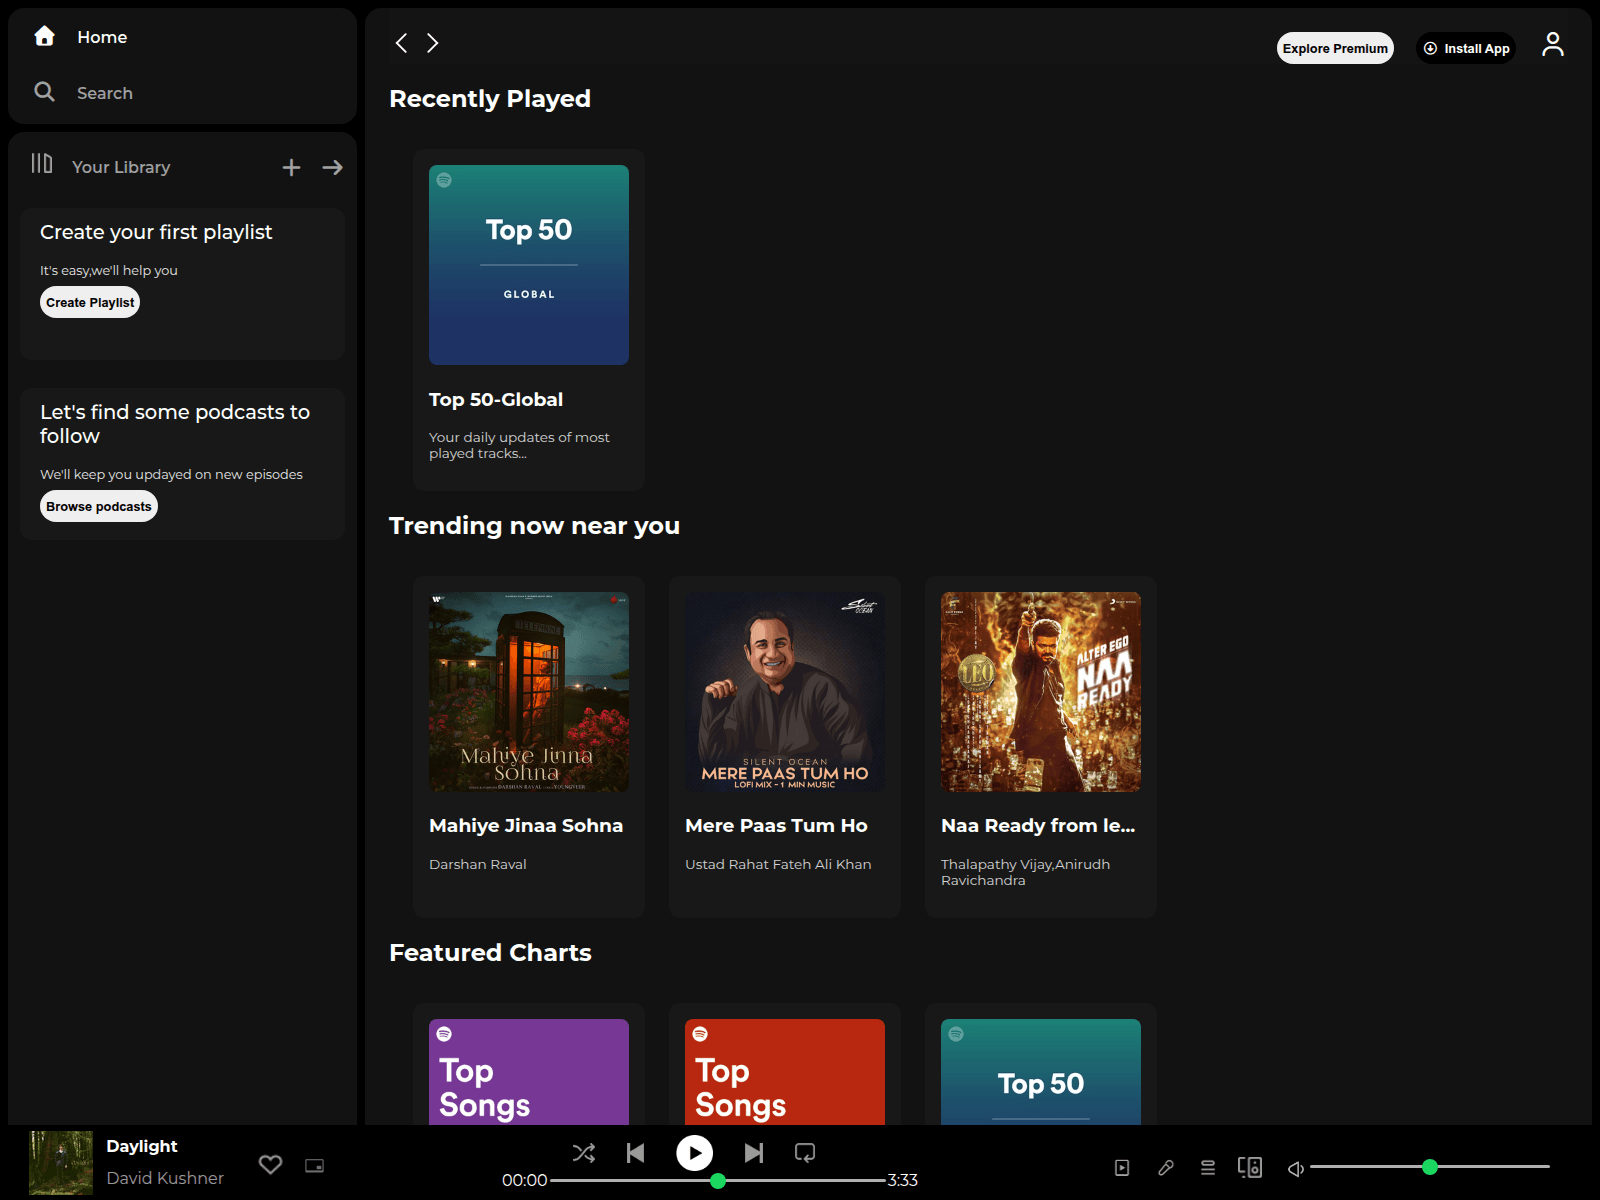Connect to a device icon
The image size is (1600, 1200).
pyautogui.click(x=1250, y=1168)
